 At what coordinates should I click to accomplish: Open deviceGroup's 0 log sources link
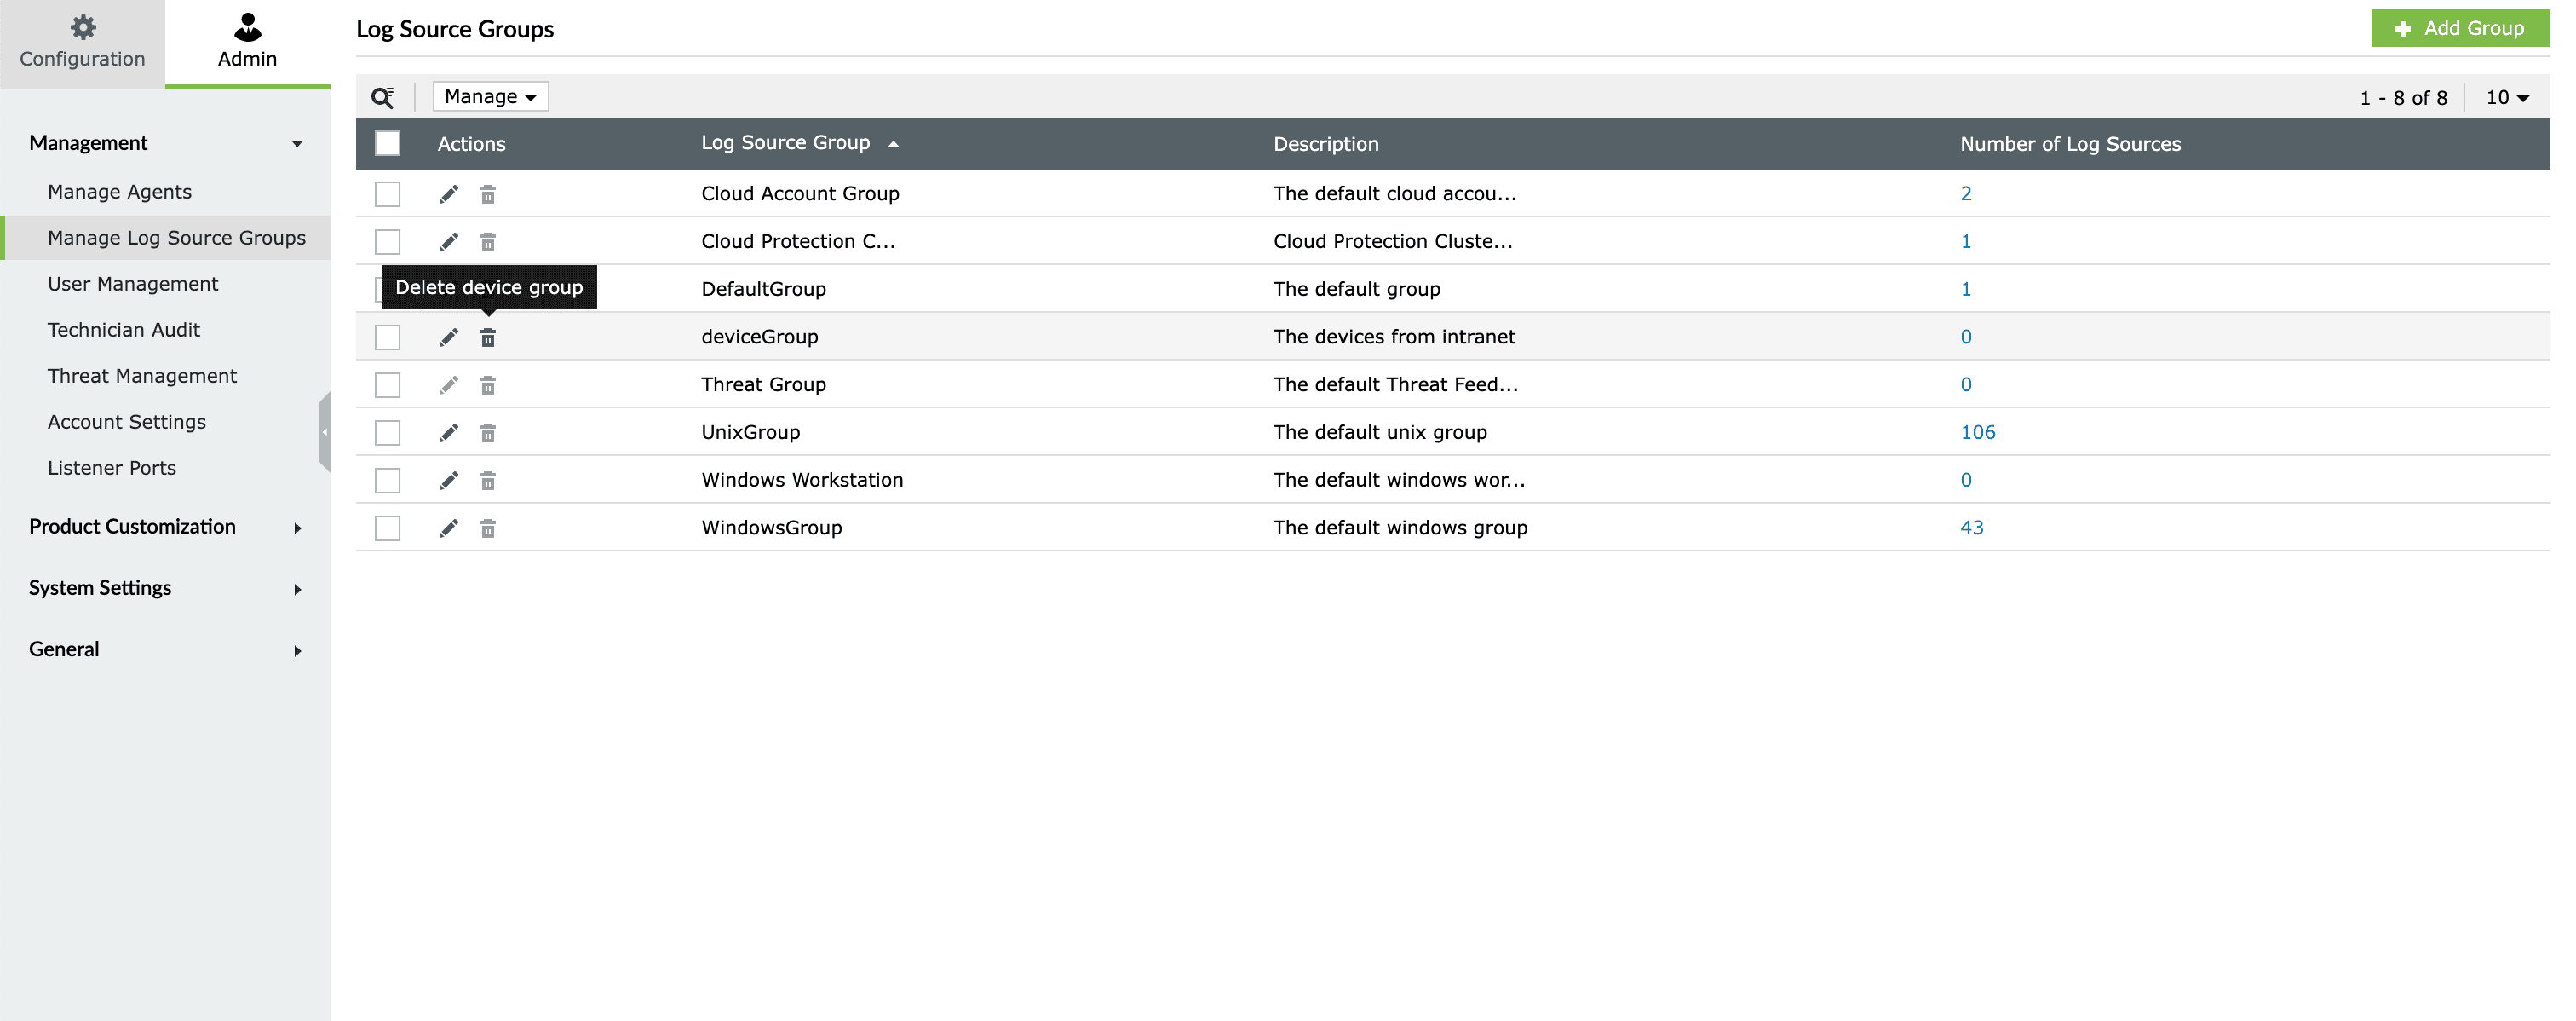click(1966, 337)
